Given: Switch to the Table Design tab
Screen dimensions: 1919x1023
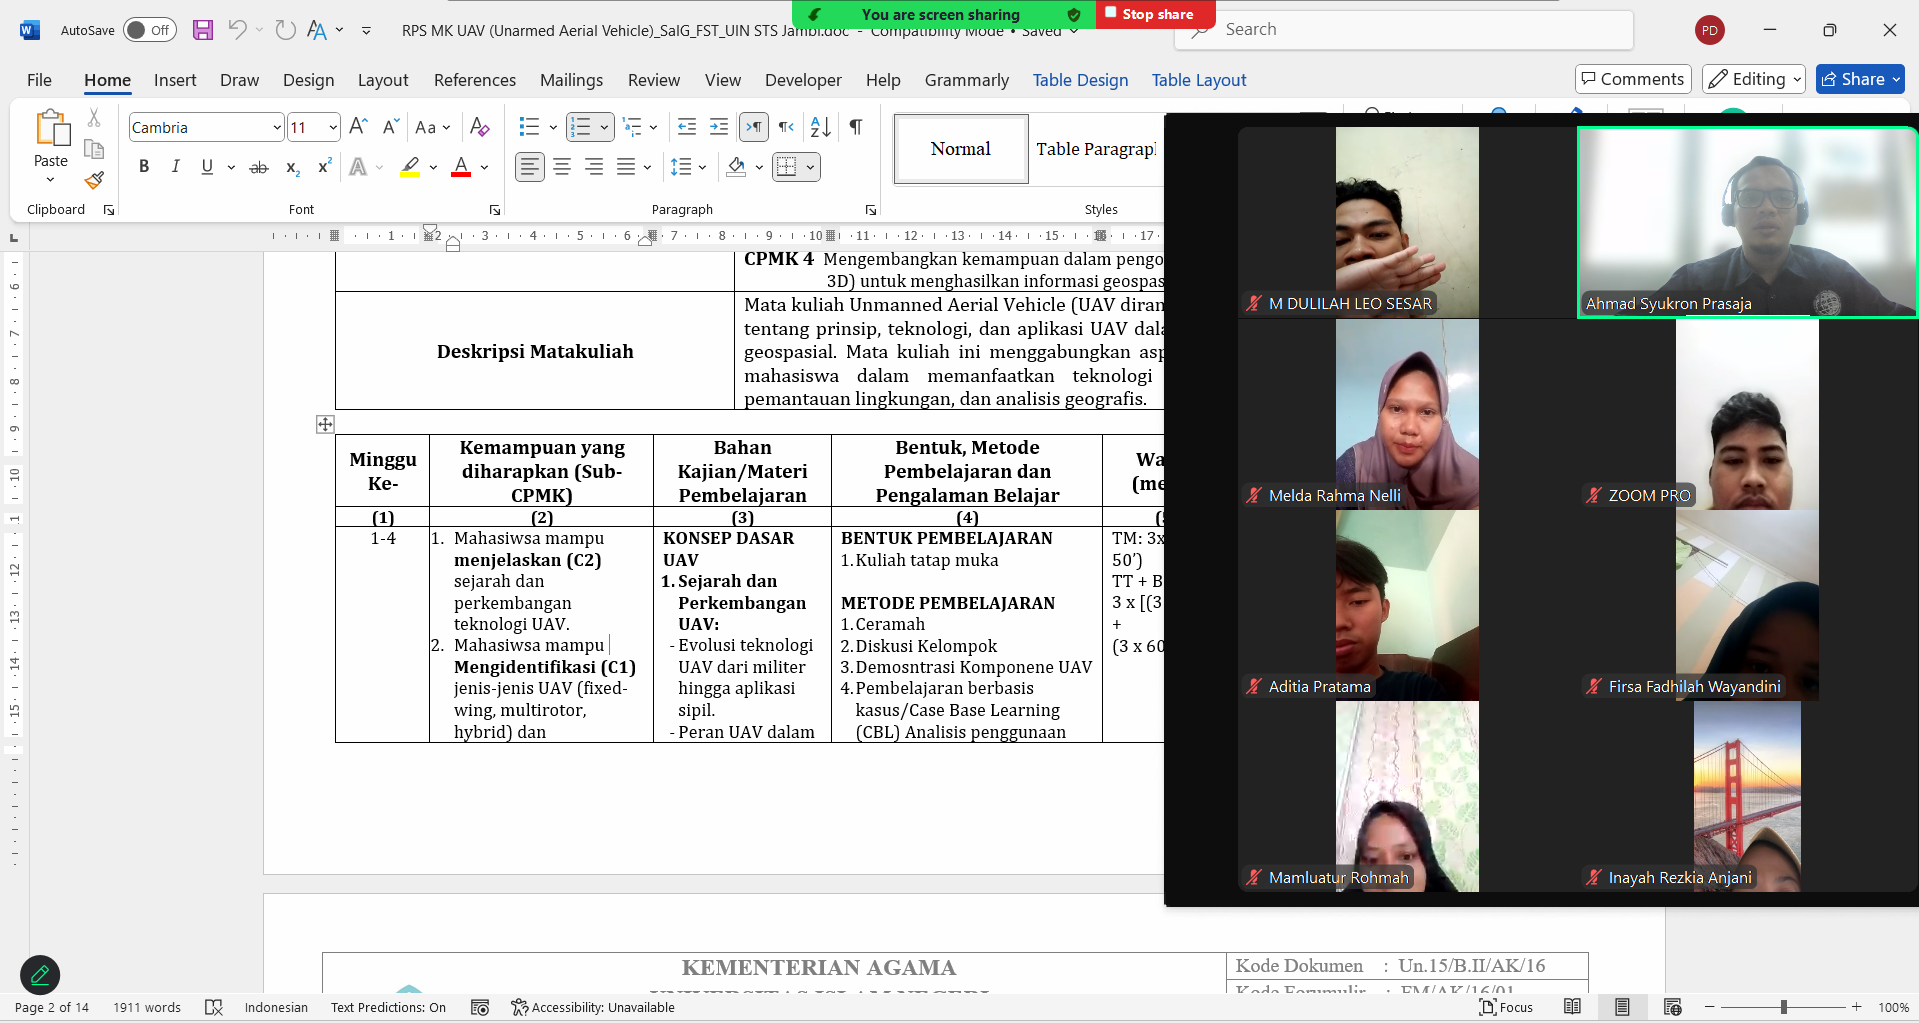Looking at the screenshot, I should pos(1080,80).
